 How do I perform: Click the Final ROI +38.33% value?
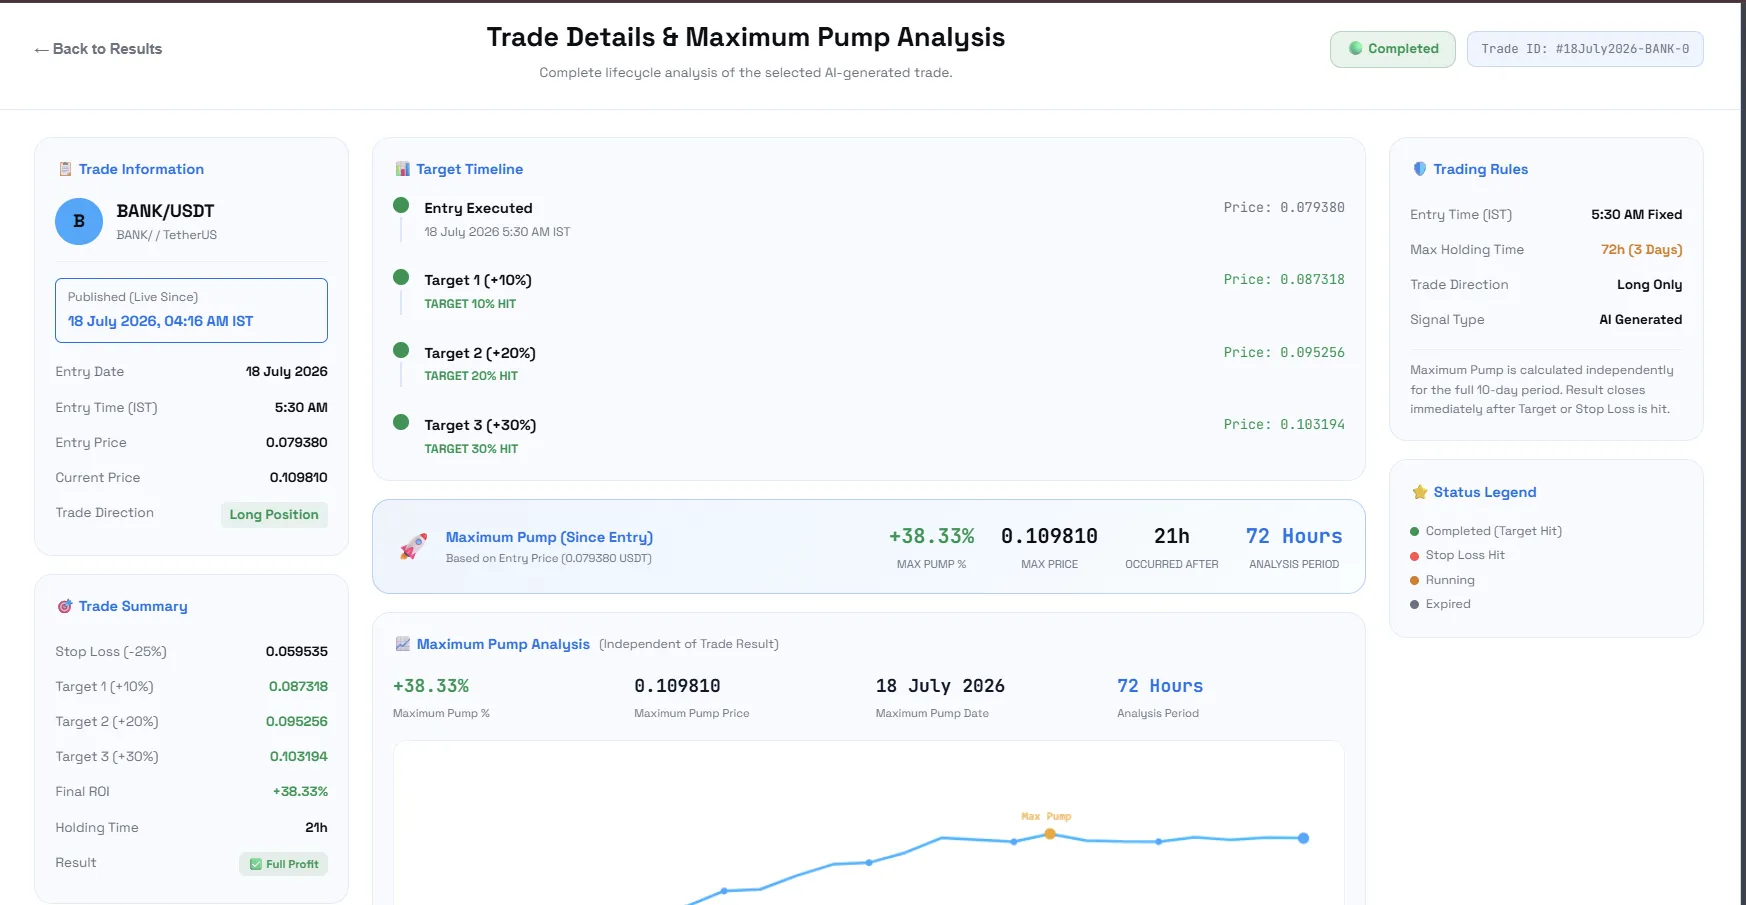300,791
